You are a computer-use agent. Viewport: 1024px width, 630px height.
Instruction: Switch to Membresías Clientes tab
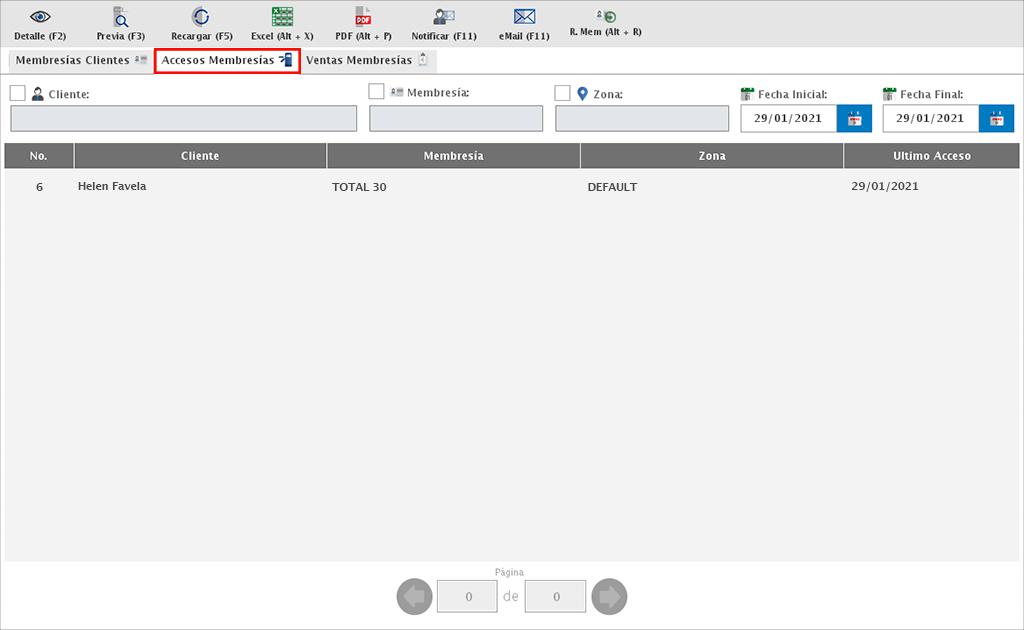(81, 60)
